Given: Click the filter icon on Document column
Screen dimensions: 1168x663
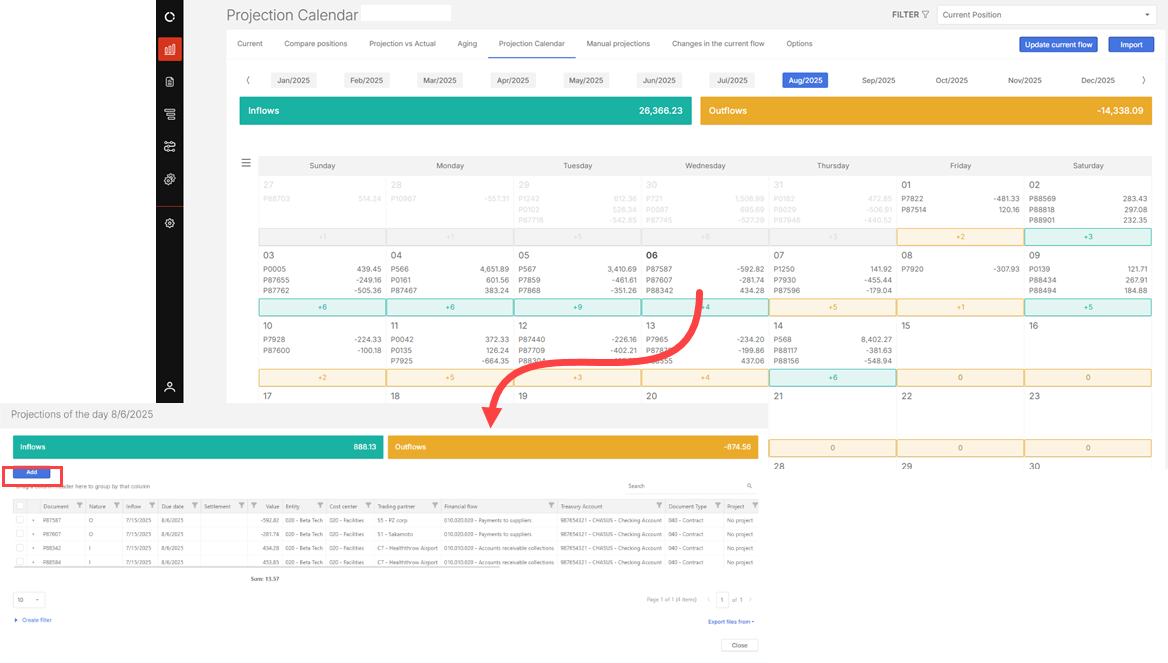Looking at the screenshot, I should tap(78, 506).
